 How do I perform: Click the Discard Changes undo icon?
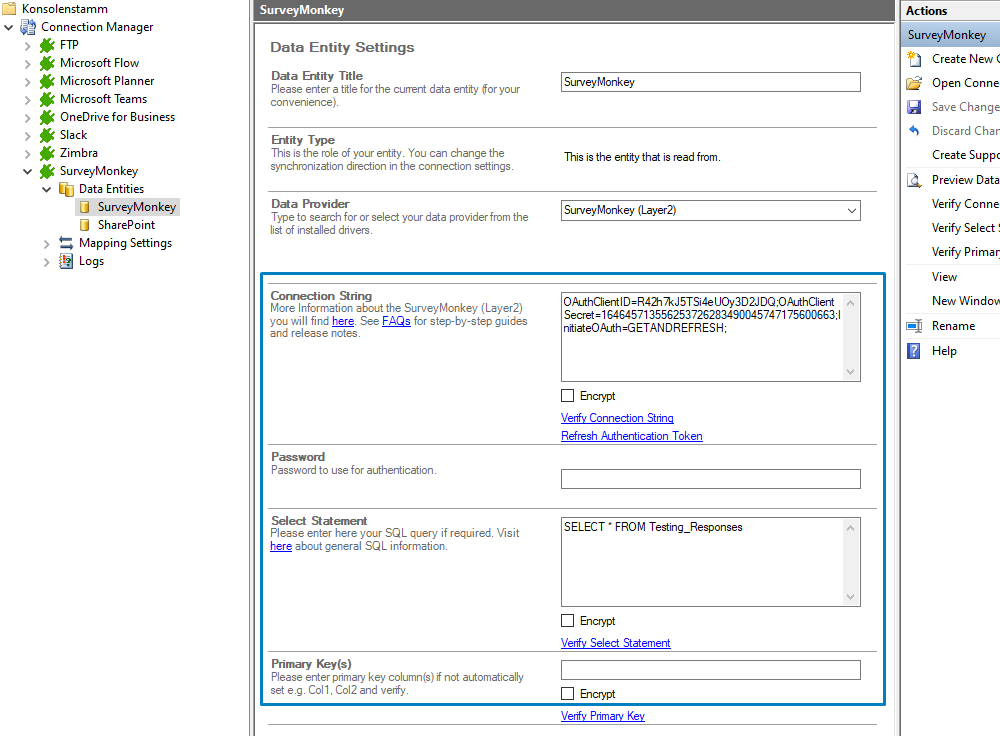914,131
